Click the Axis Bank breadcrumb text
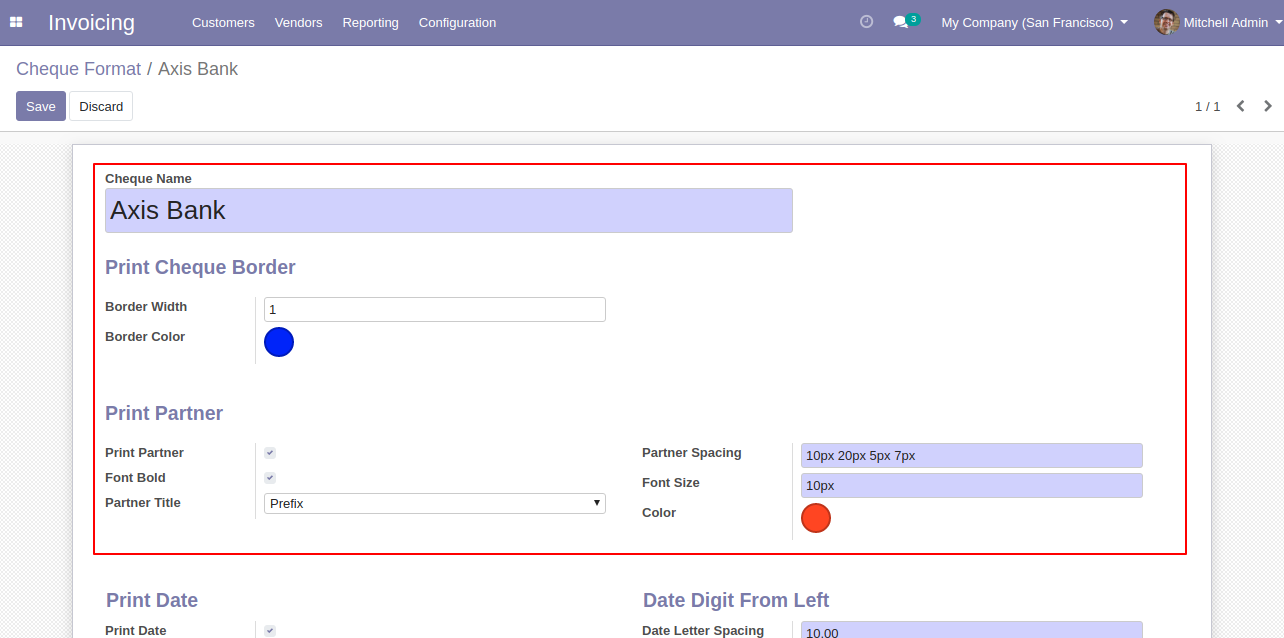1284x638 pixels. point(198,69)
